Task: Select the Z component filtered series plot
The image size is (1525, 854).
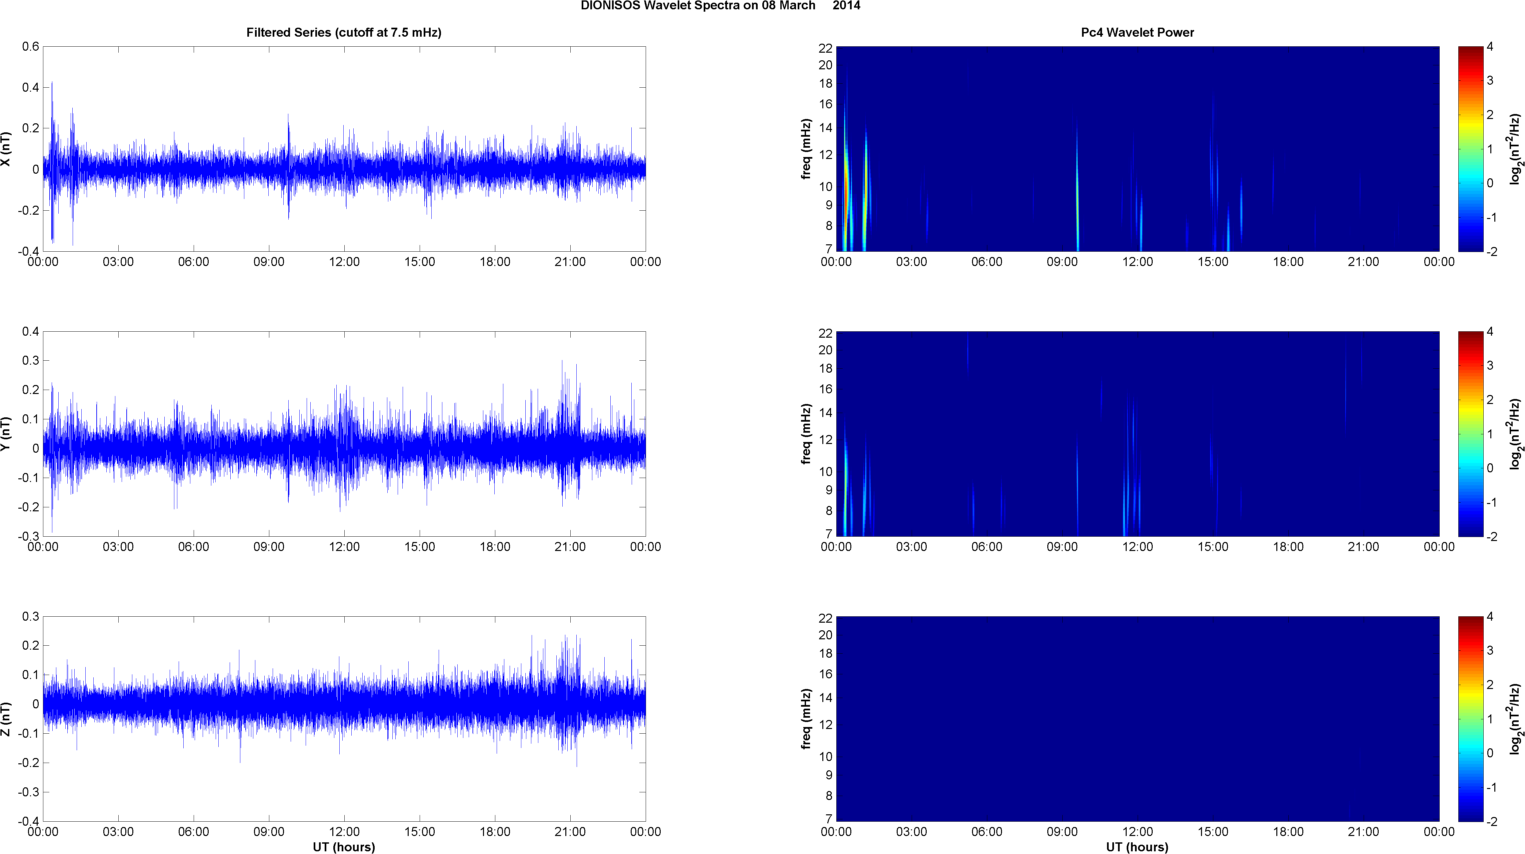Action: click(x=344, y=719)
